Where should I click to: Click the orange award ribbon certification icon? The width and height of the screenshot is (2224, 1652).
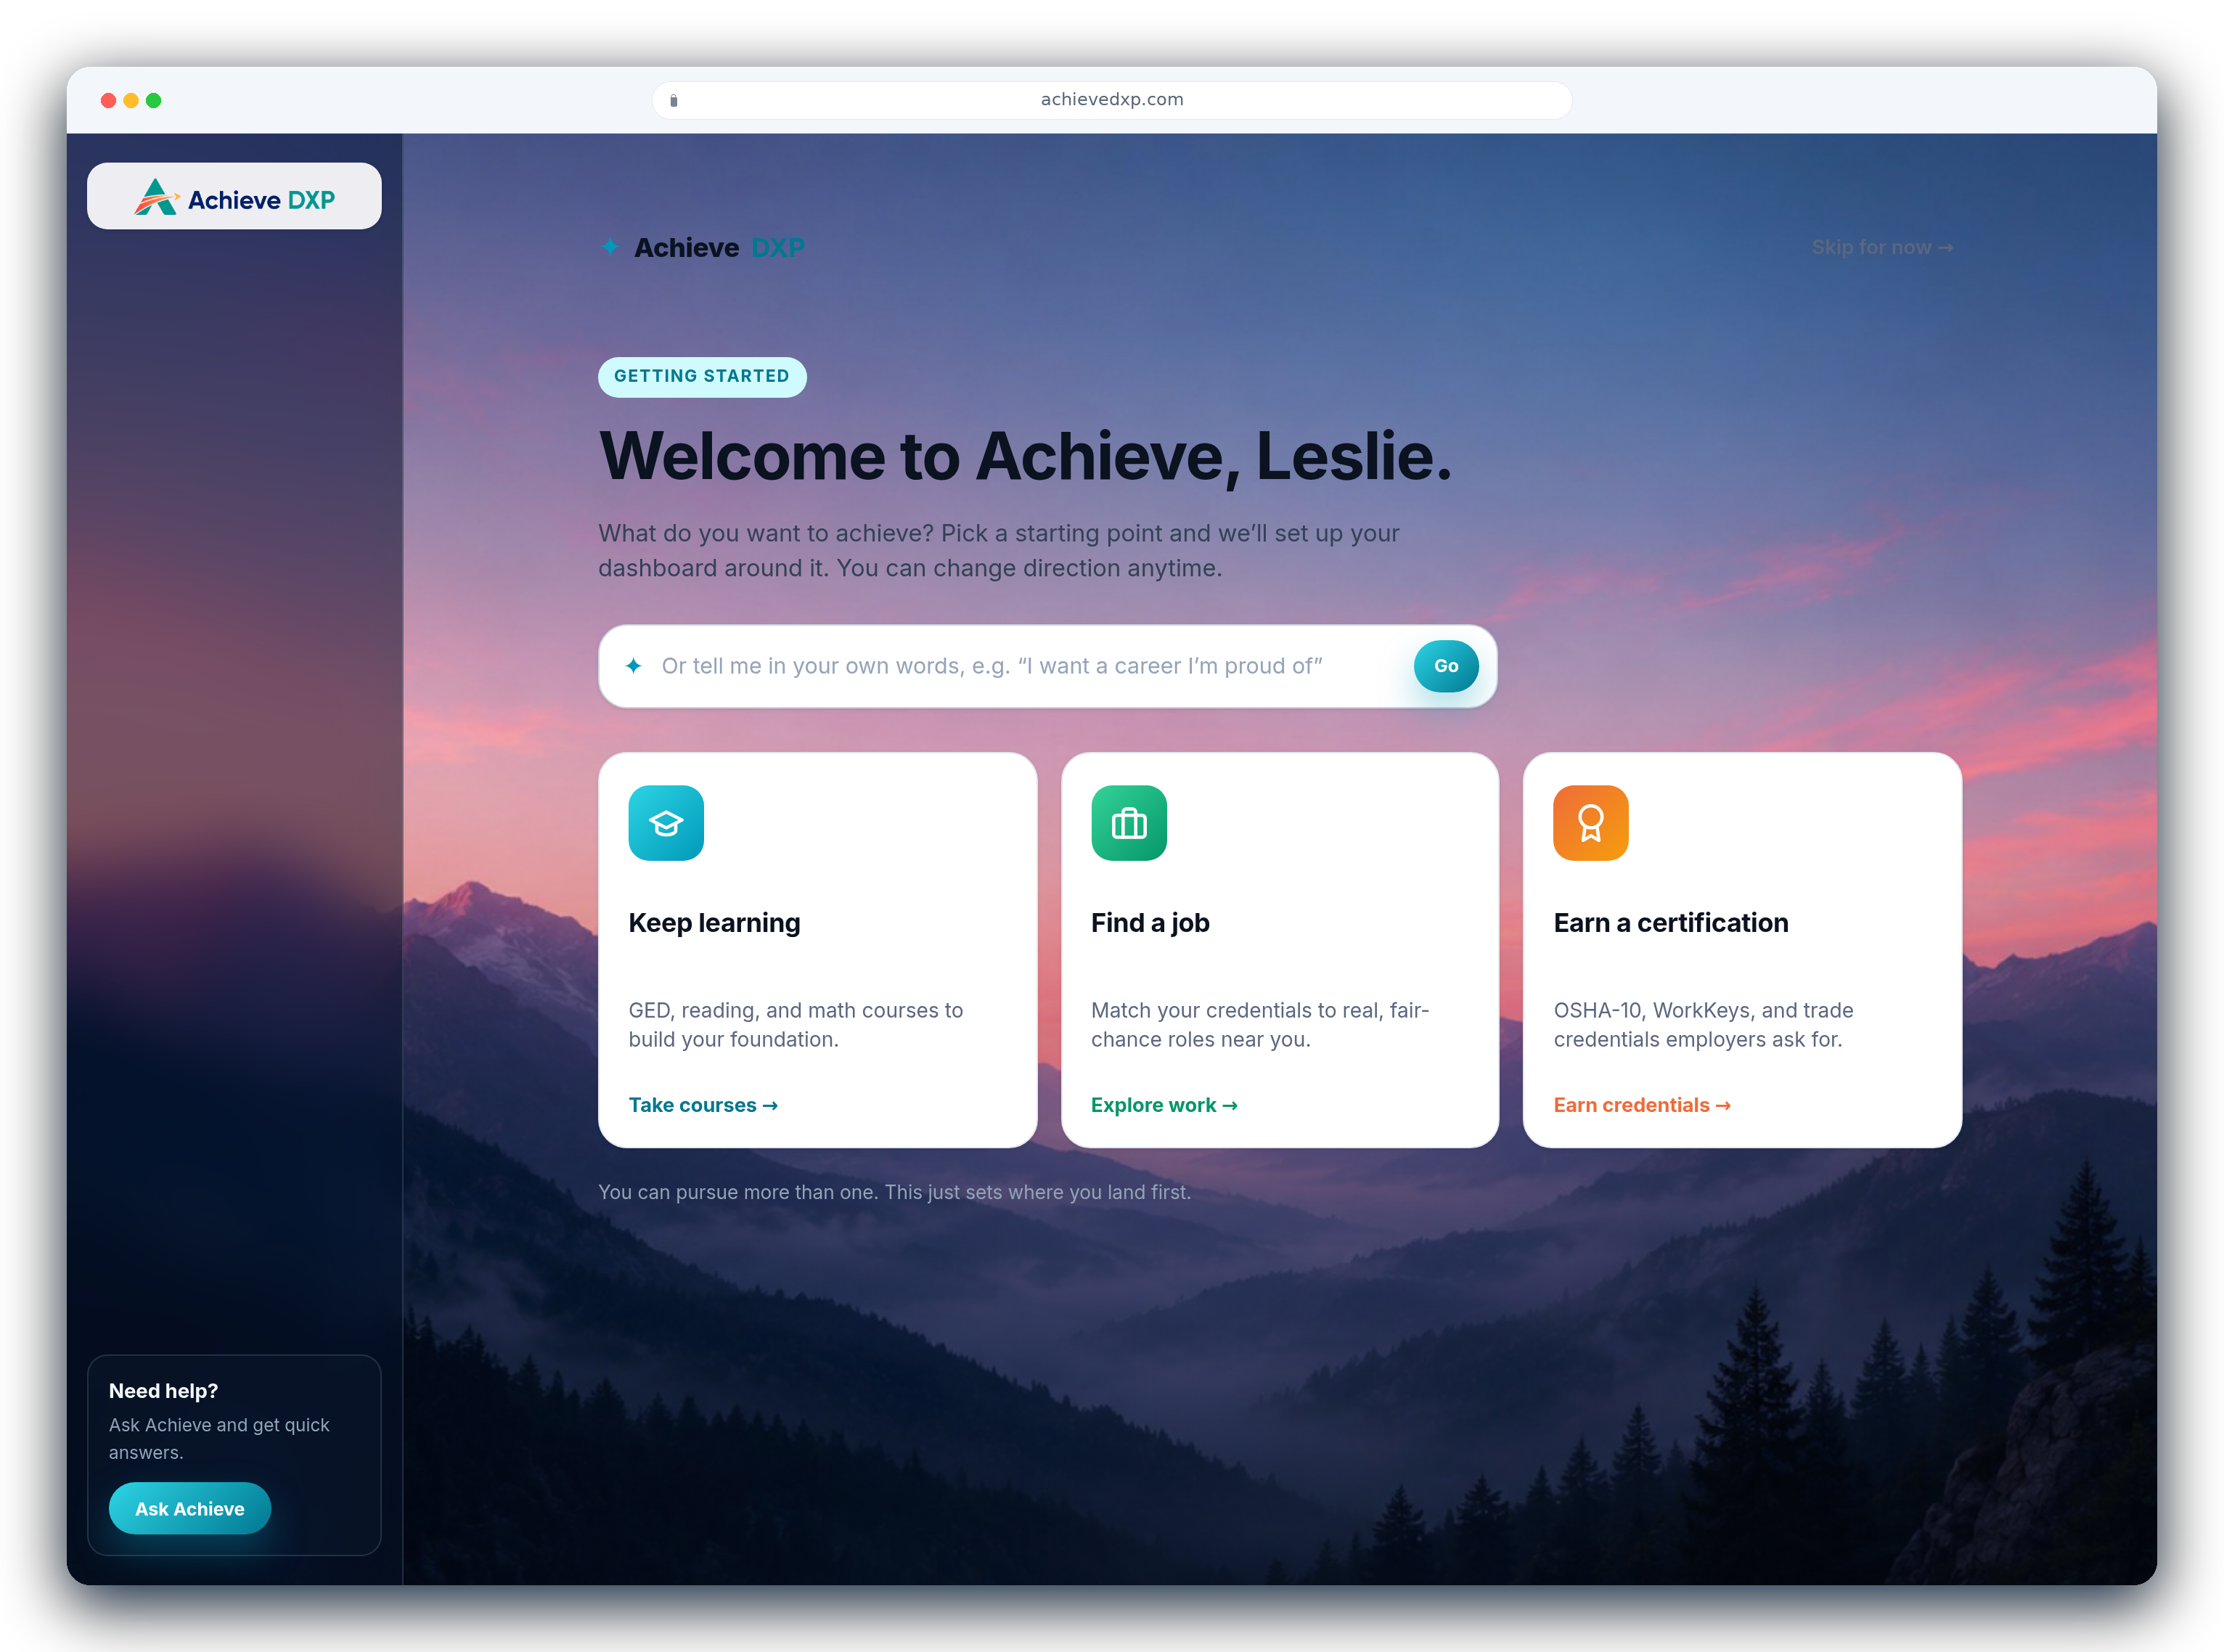coord(1591,823)
